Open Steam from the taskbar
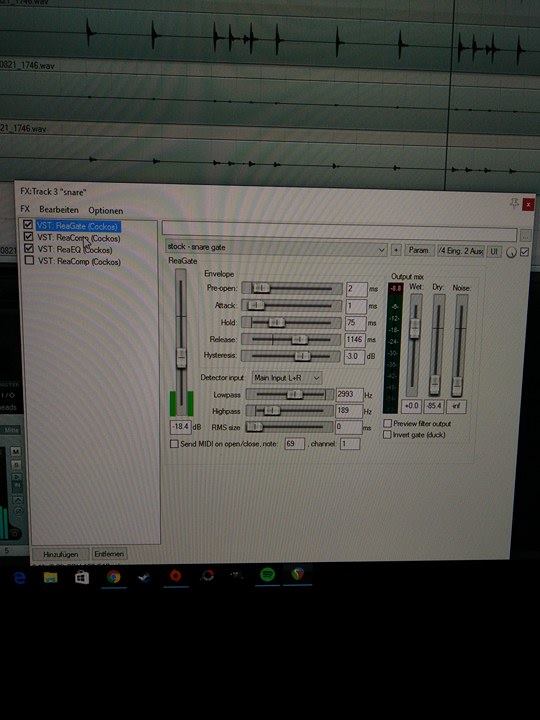 click(x=145, y=577)
